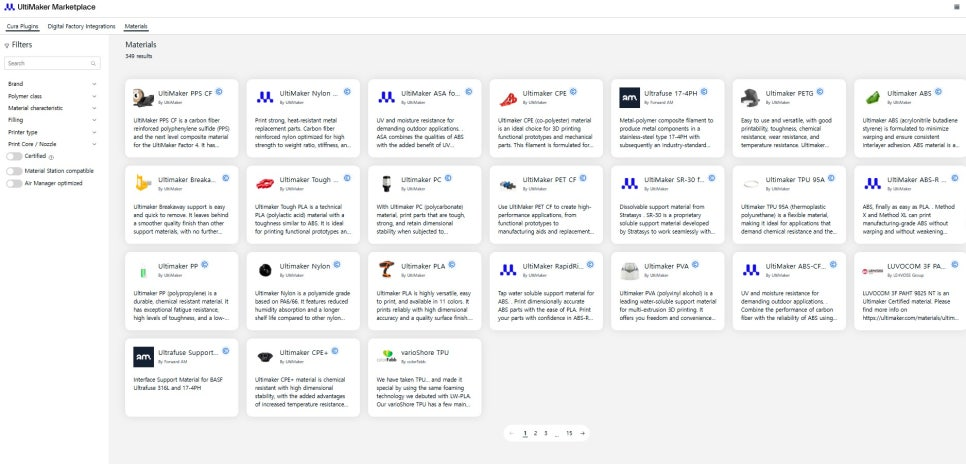Viewport: 966px width, 464px height.
Task: Click the Ultrafuse 17-4PH Forward AM logo
Action: click(630, 97)
